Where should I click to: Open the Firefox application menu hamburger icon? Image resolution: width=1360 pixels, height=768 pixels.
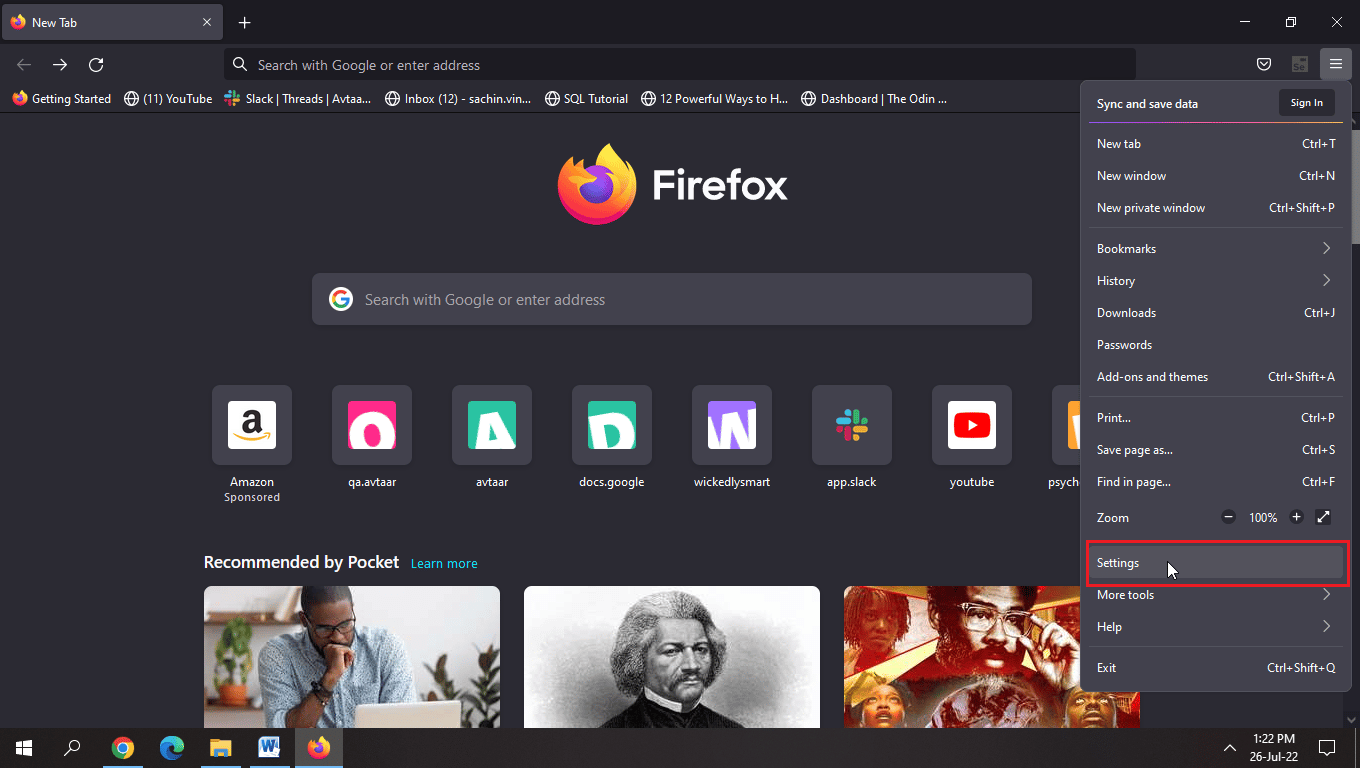tap(1335, 65)
